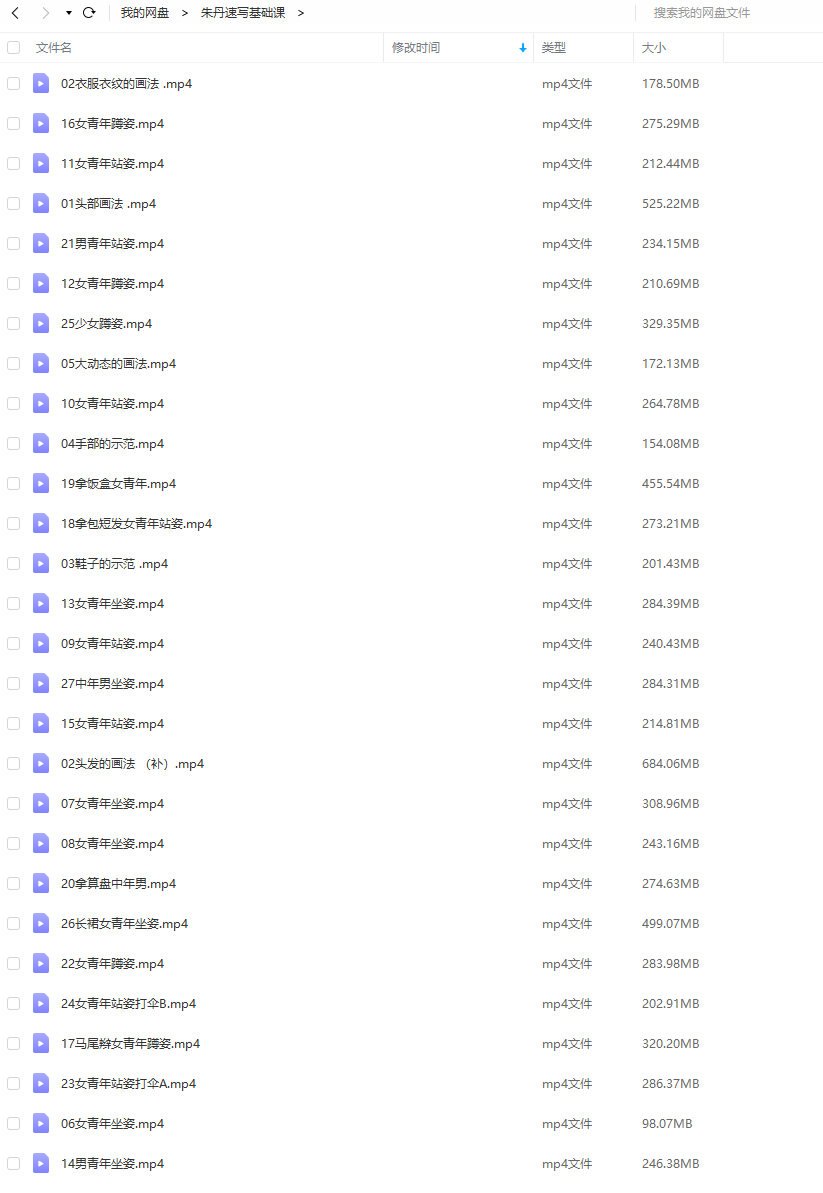Open the navigation history dropdown arrow
Viewport: 823px width, 1193px height.
click(68, 13)
